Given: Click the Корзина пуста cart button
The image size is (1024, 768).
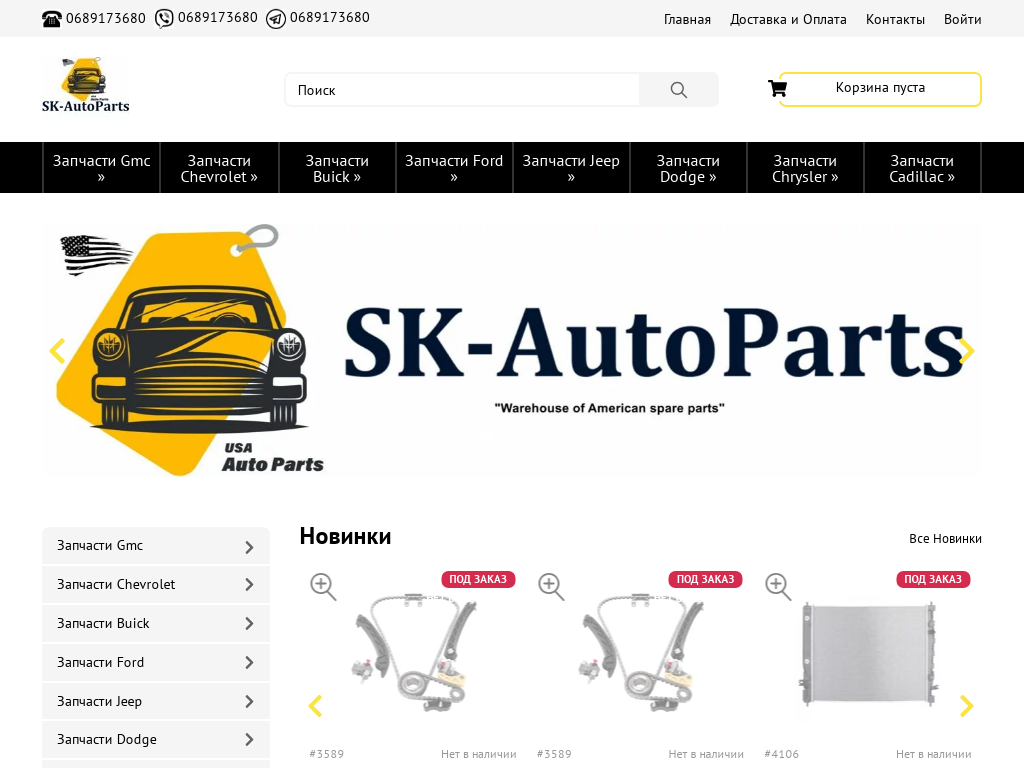Looking at the screenshot, I should (880, 89).
